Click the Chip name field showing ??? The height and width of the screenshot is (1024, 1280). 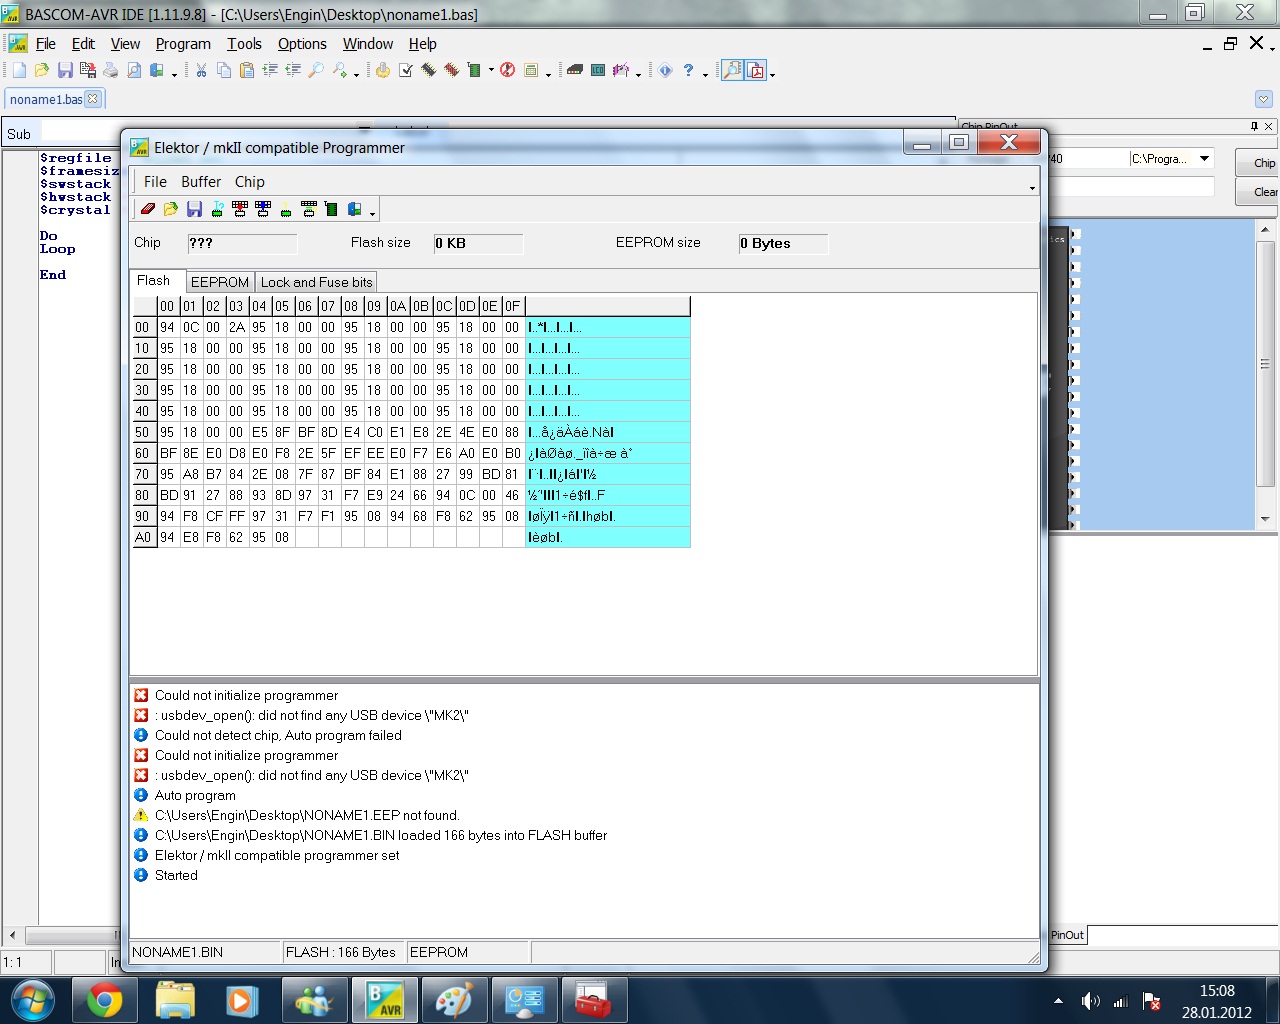pyautogui.click(x=242, y=244)
